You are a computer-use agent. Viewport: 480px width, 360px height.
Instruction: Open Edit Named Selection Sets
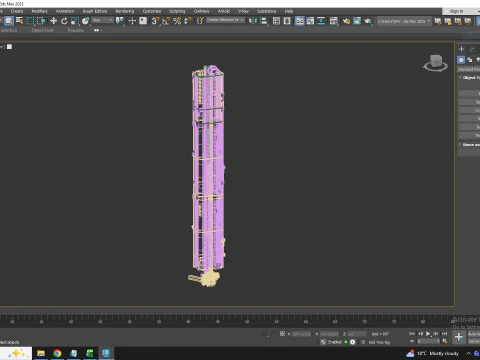200,21
